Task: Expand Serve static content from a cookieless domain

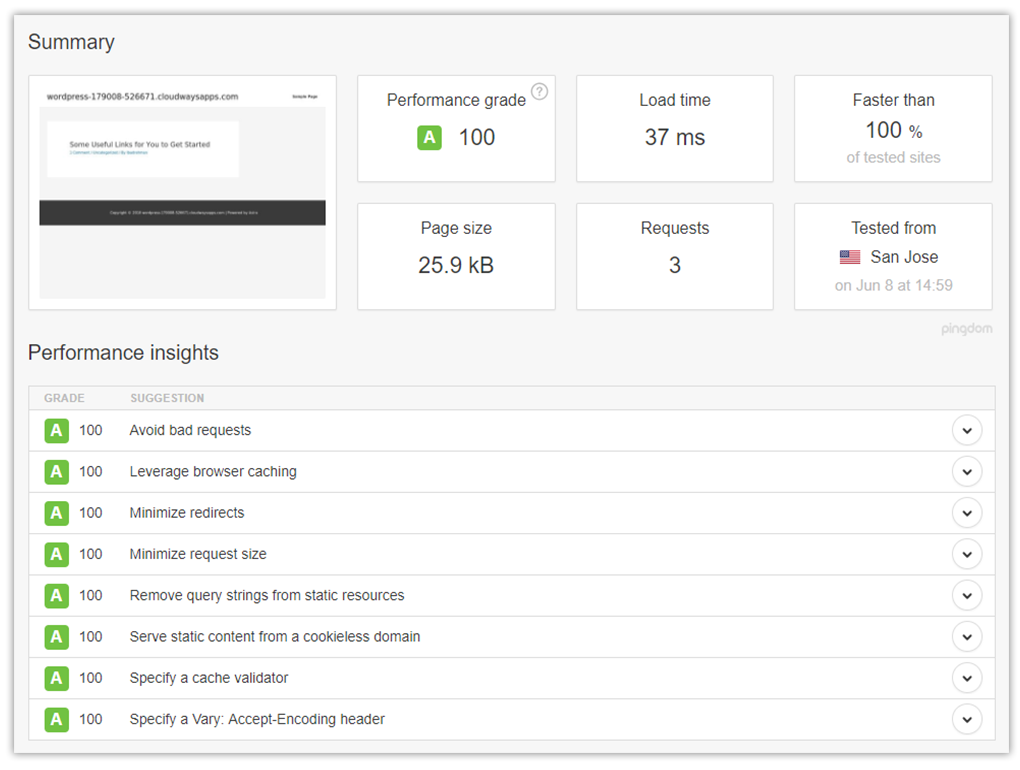Action: pos(967,637)
